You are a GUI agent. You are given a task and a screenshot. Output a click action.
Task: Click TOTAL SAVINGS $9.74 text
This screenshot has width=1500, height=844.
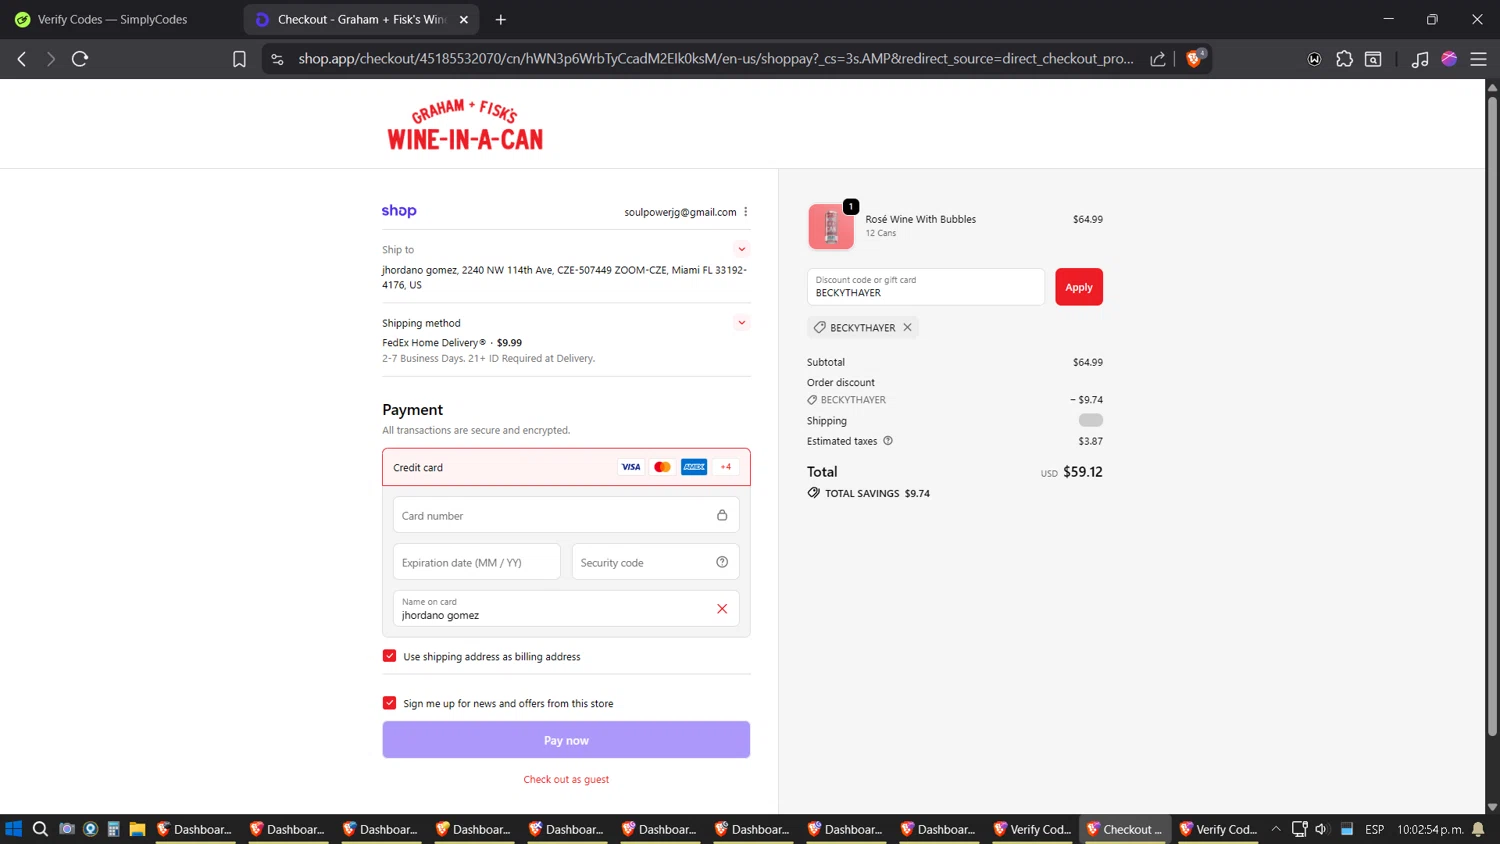(x=869, y=493)
